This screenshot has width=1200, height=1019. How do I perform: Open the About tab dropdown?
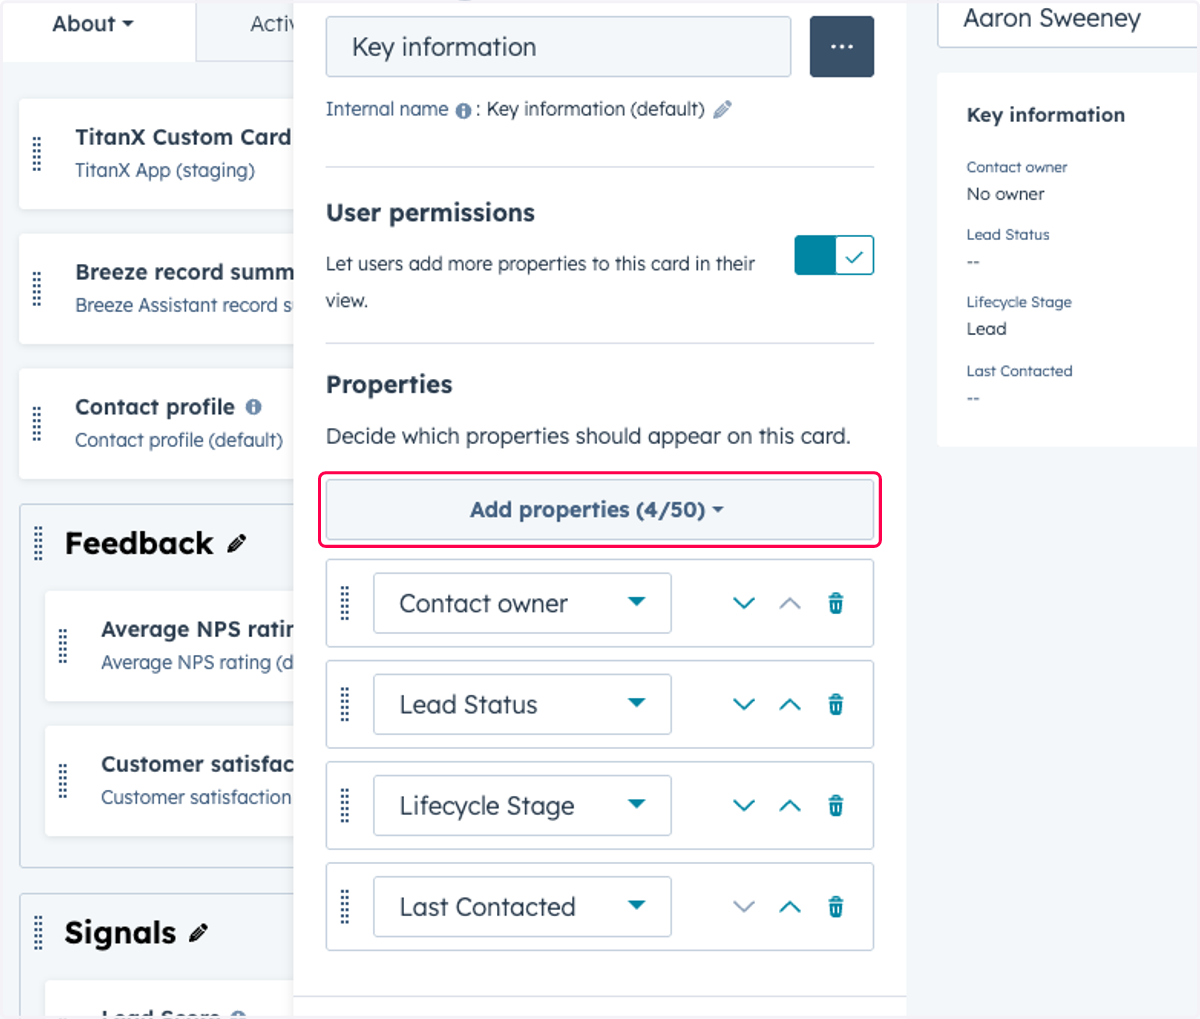[93, 24]
